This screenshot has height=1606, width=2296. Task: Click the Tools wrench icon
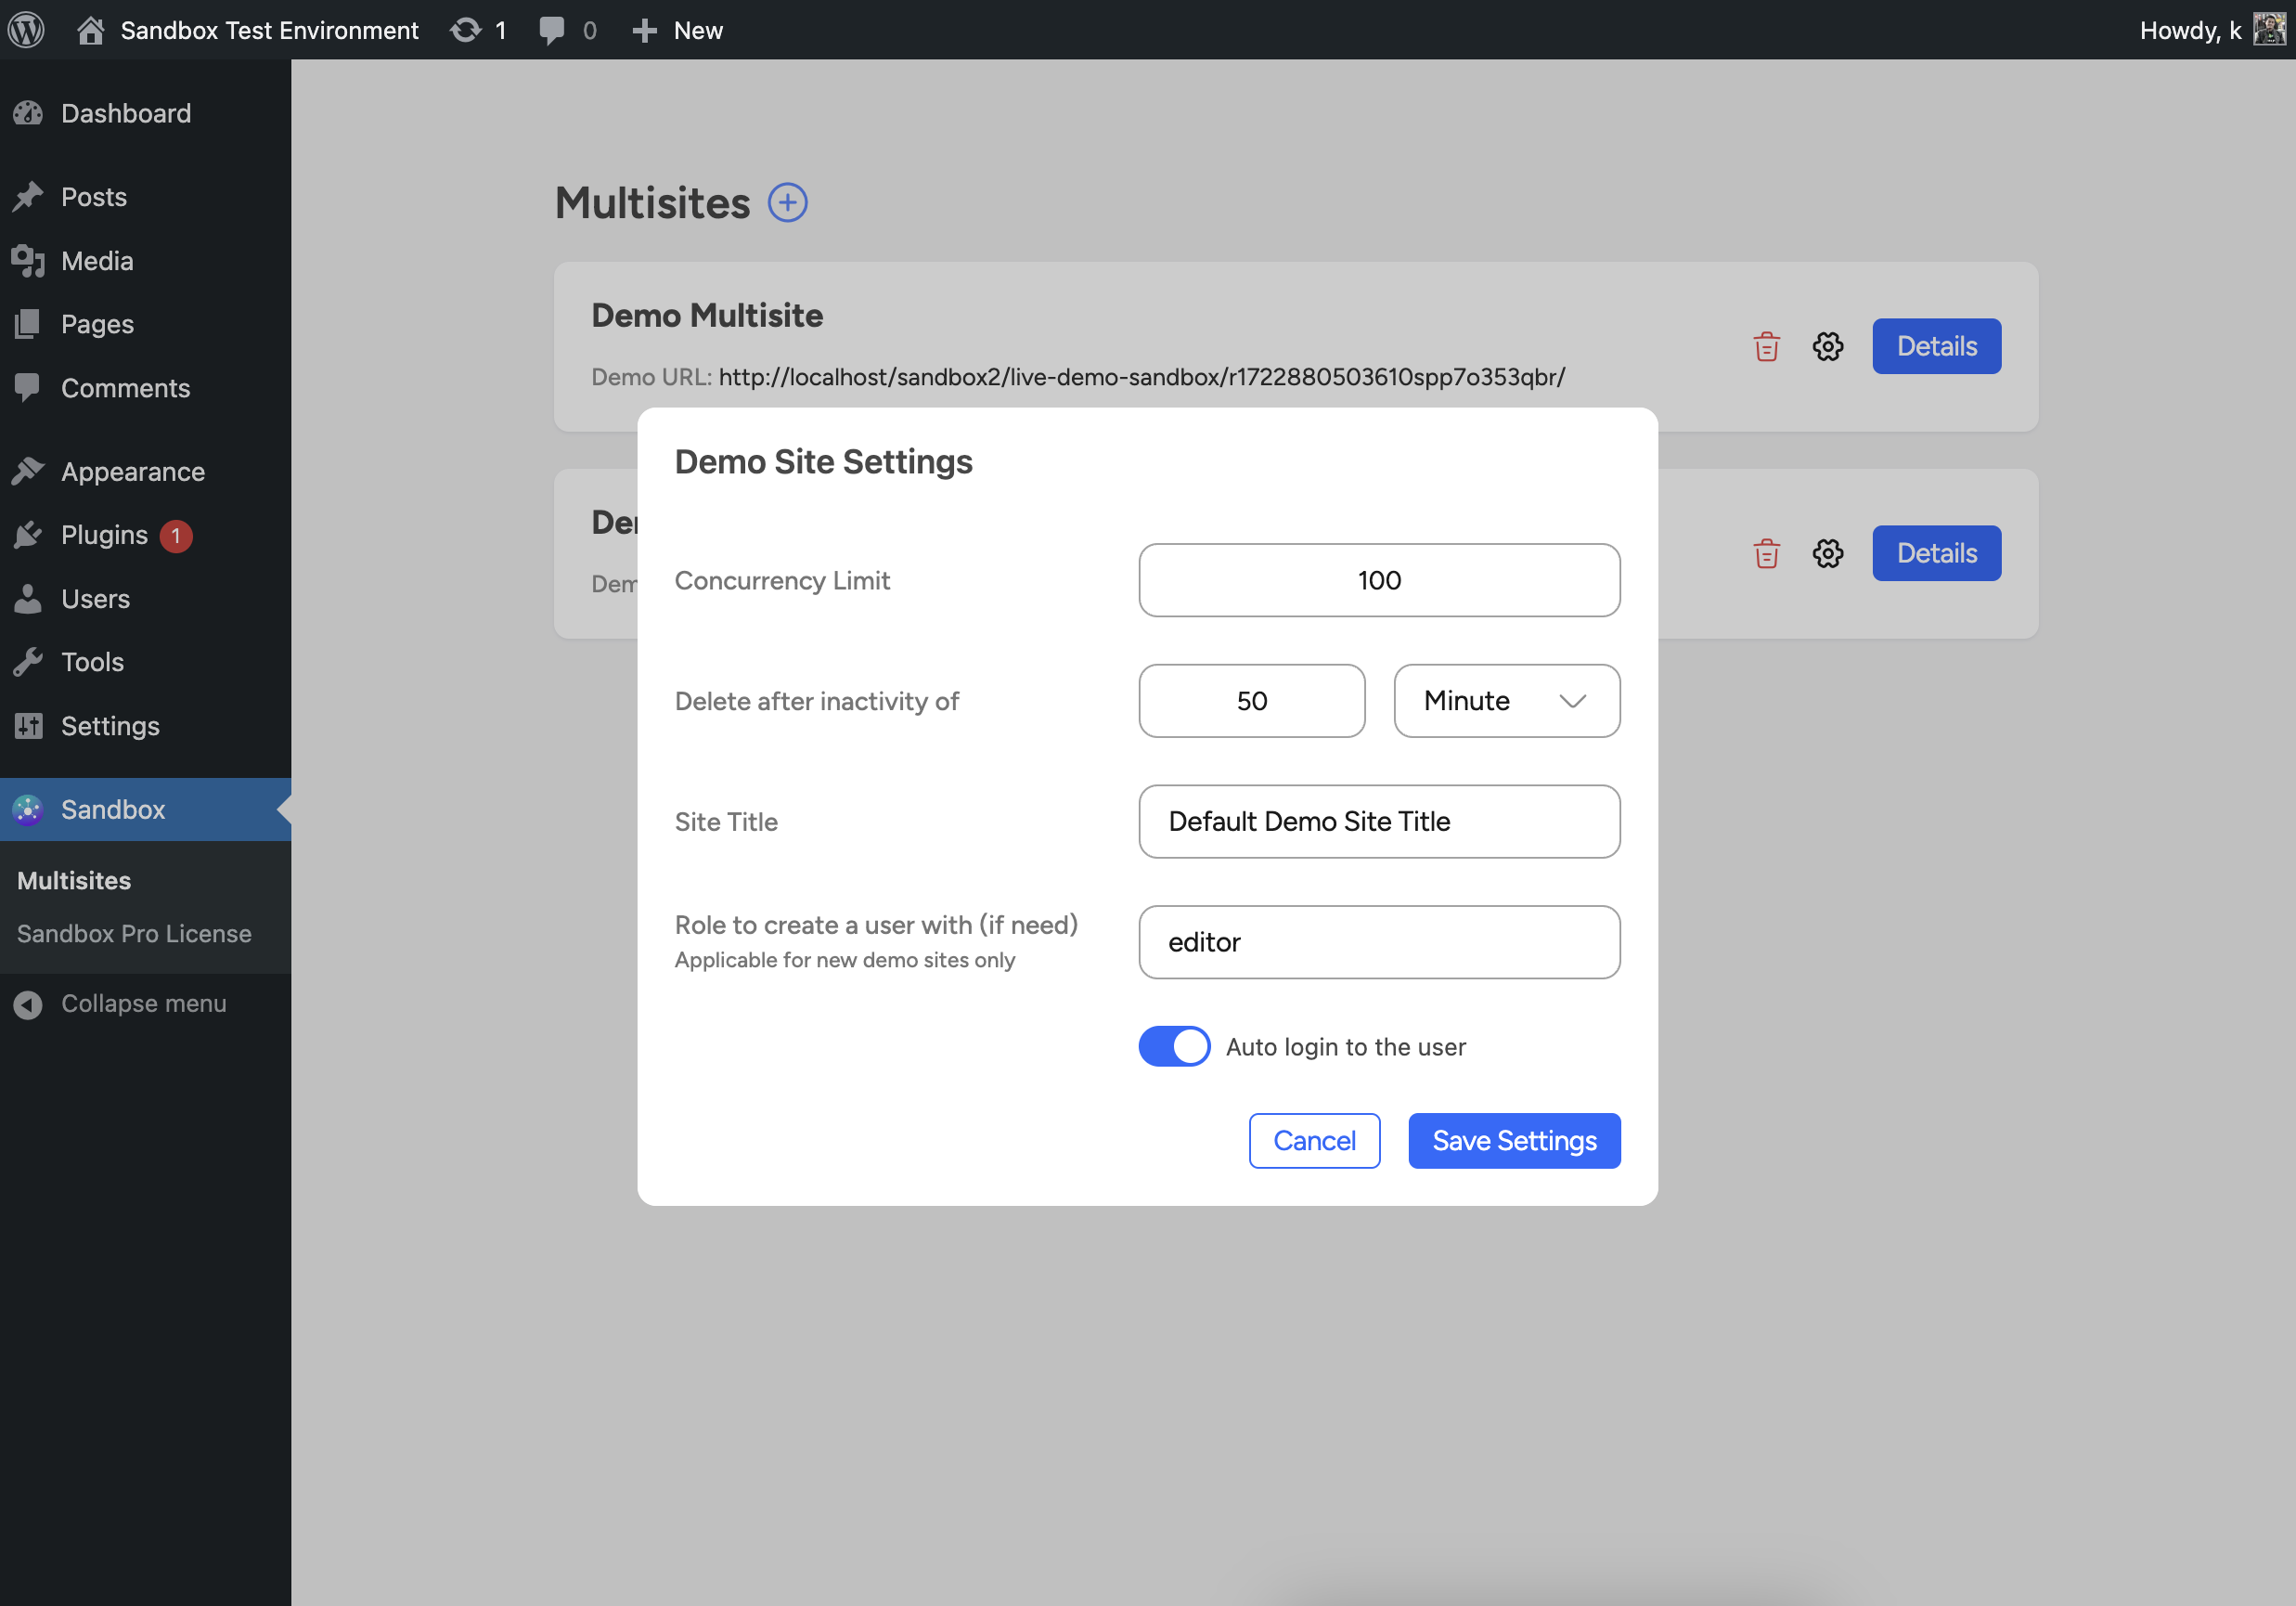pos(28,662)
